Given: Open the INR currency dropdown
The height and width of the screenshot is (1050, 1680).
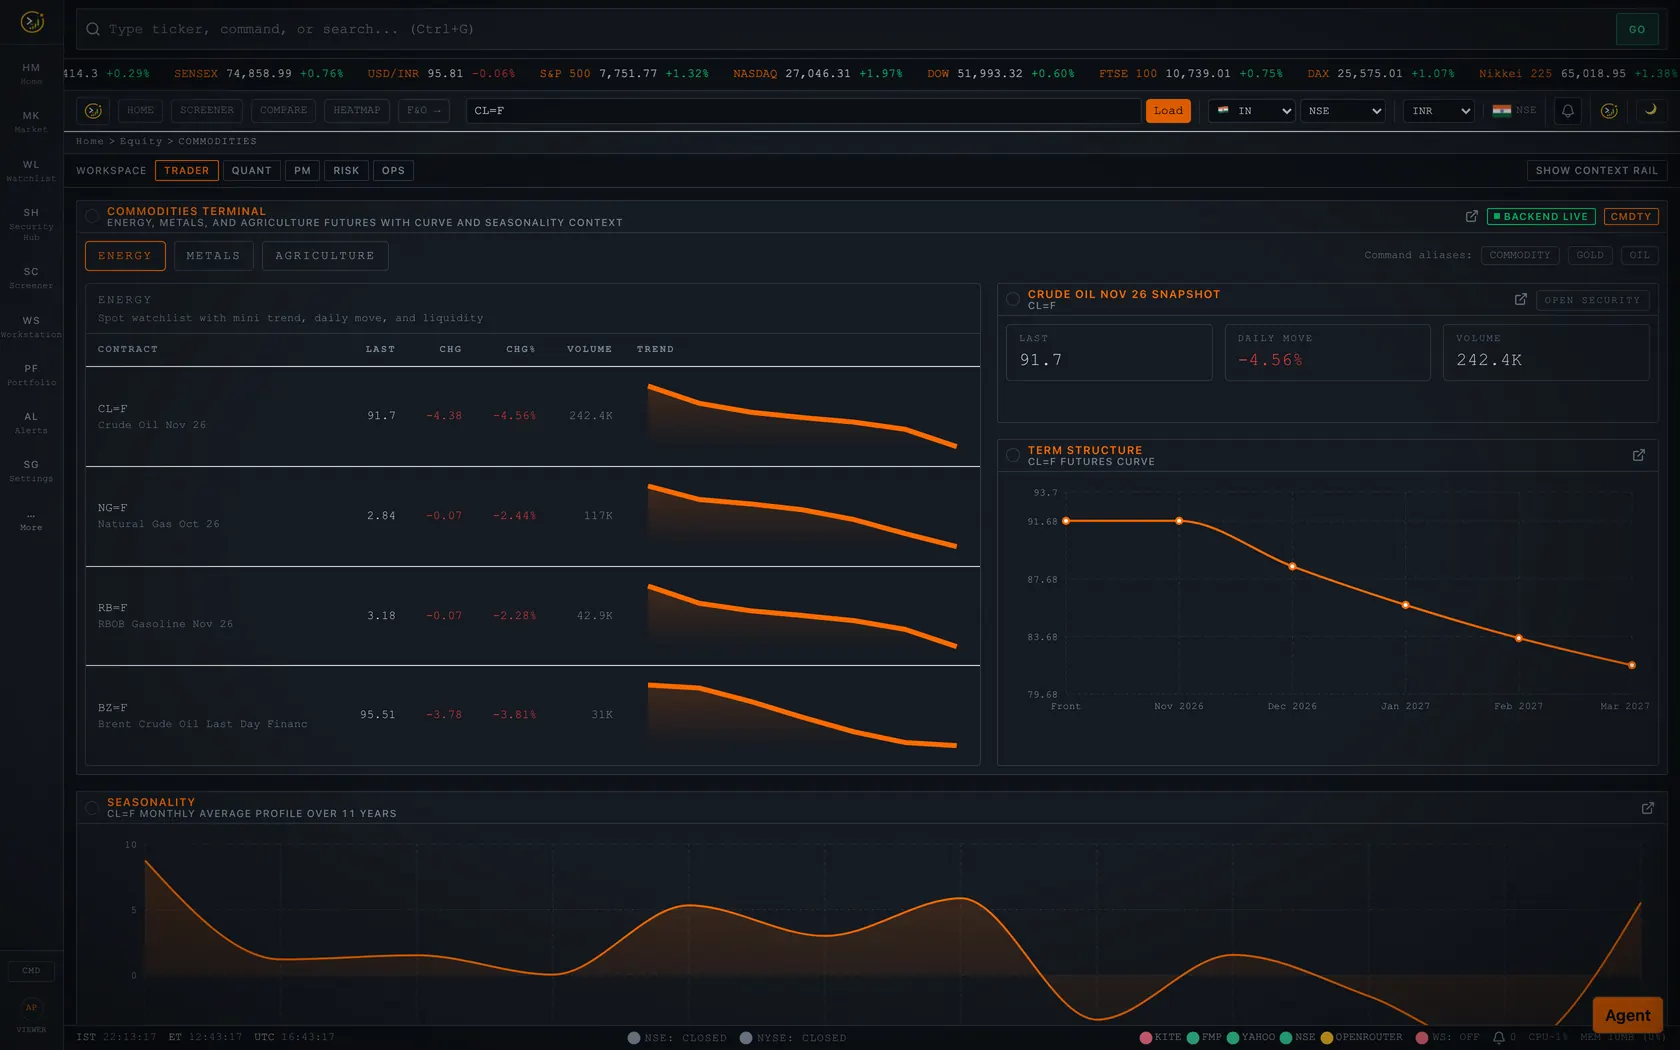Looking at the screenshot, I should coord(1439,111).
